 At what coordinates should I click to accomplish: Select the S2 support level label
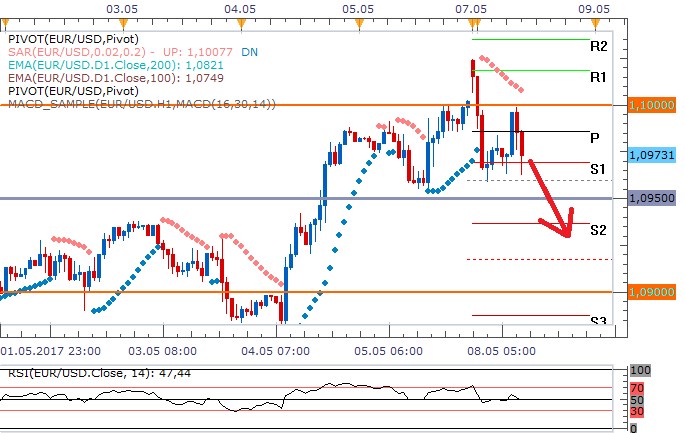(598, 230)
